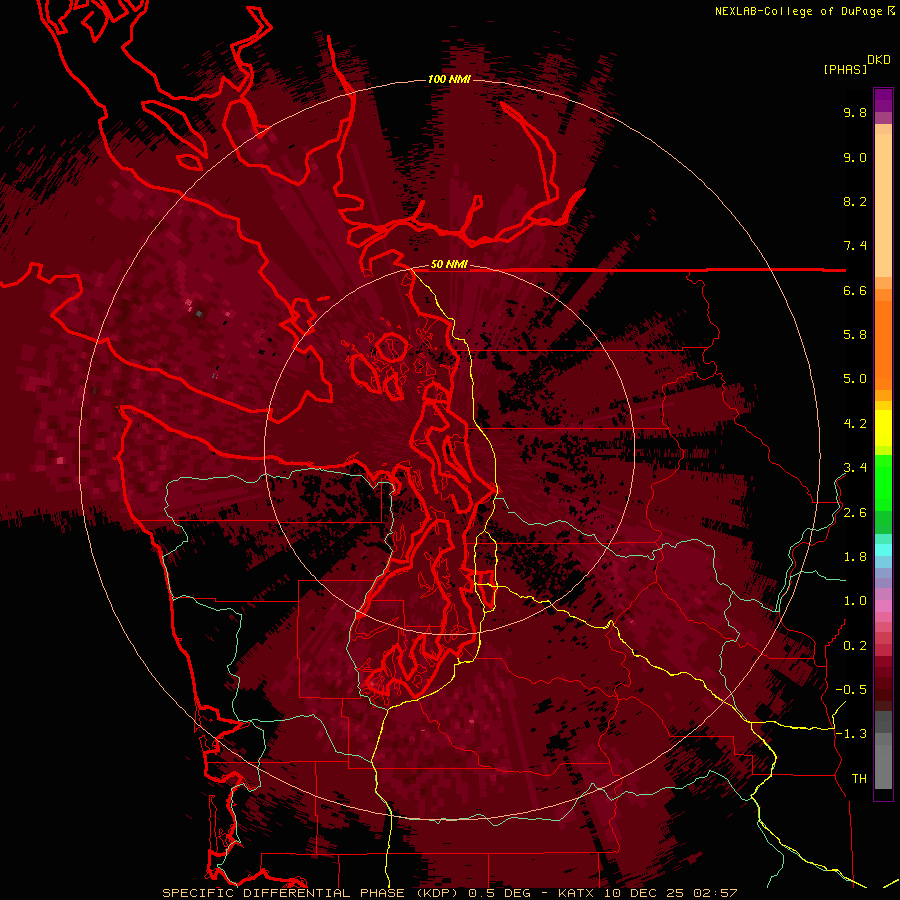Click the NEXLAB-College of DuPage label

[798, 11]
